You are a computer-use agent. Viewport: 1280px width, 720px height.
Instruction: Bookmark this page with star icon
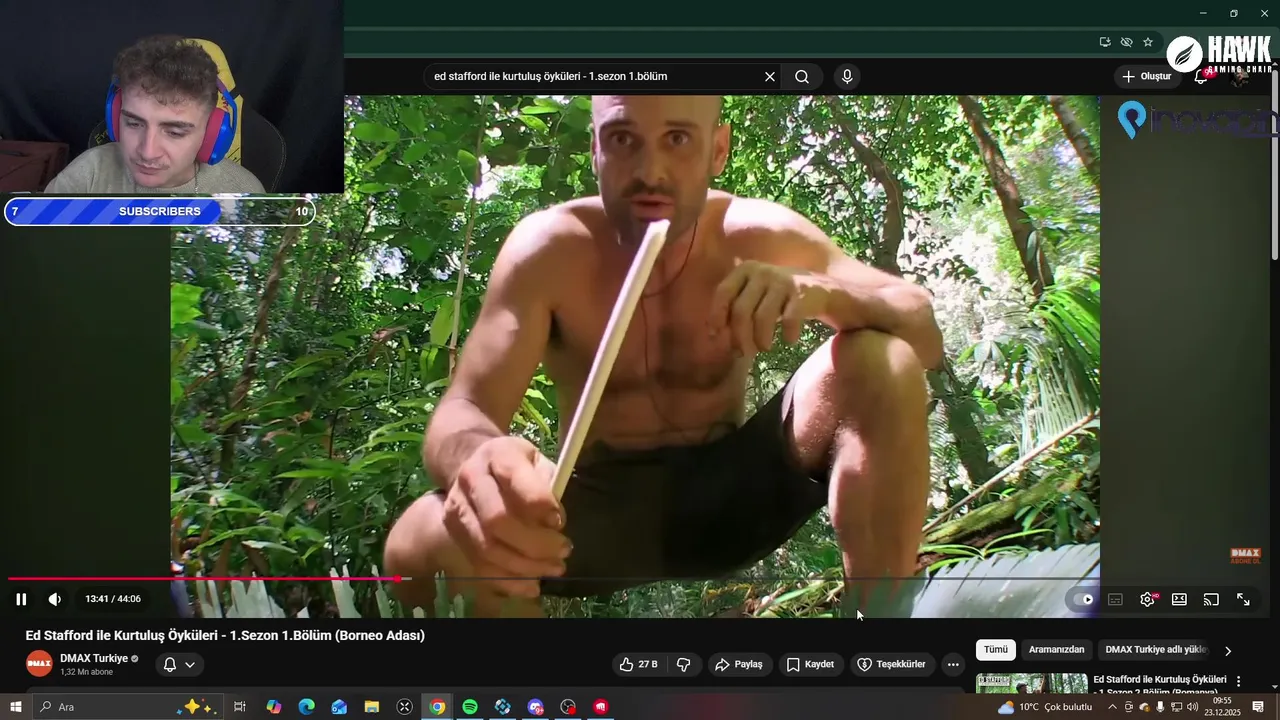(1148, 42)
